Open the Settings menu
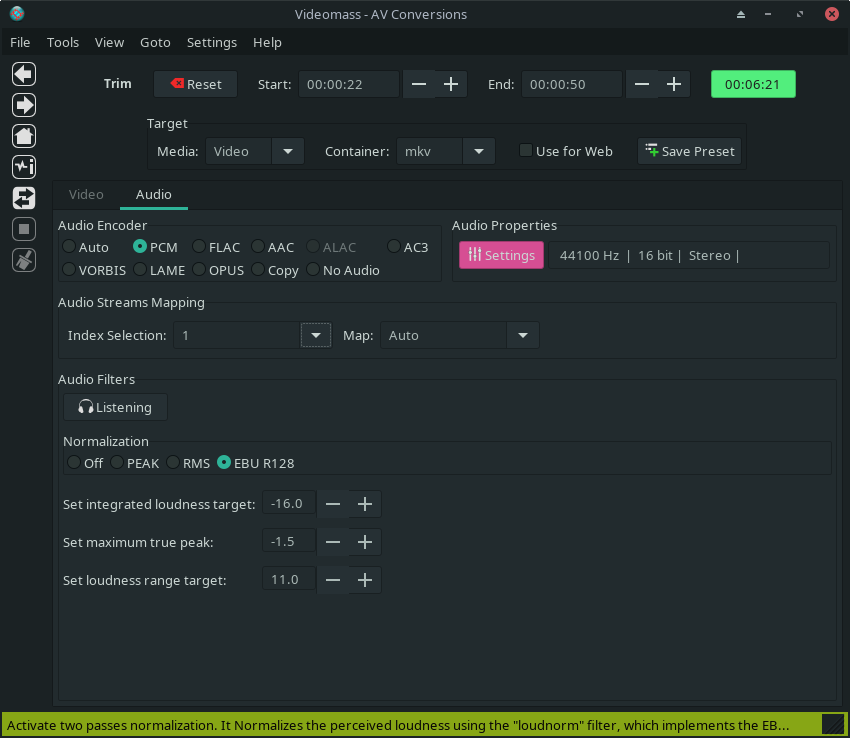 [x=212, y=42]
